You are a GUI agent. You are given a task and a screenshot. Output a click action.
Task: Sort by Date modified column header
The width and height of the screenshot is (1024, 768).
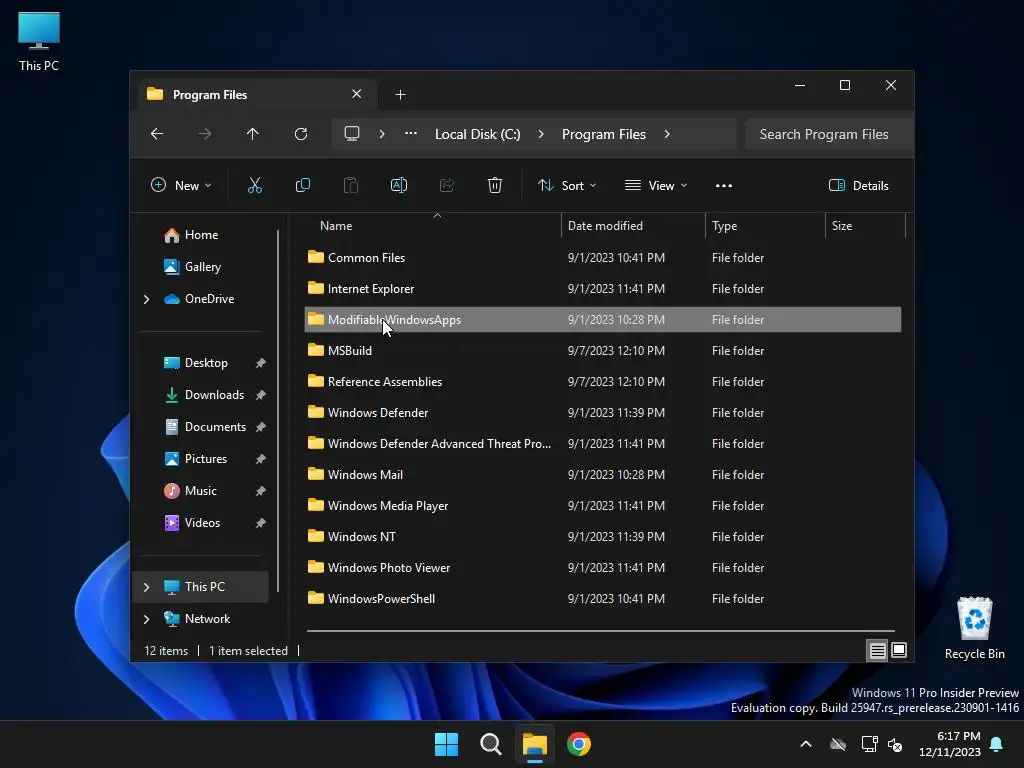[x=633, y=226]
